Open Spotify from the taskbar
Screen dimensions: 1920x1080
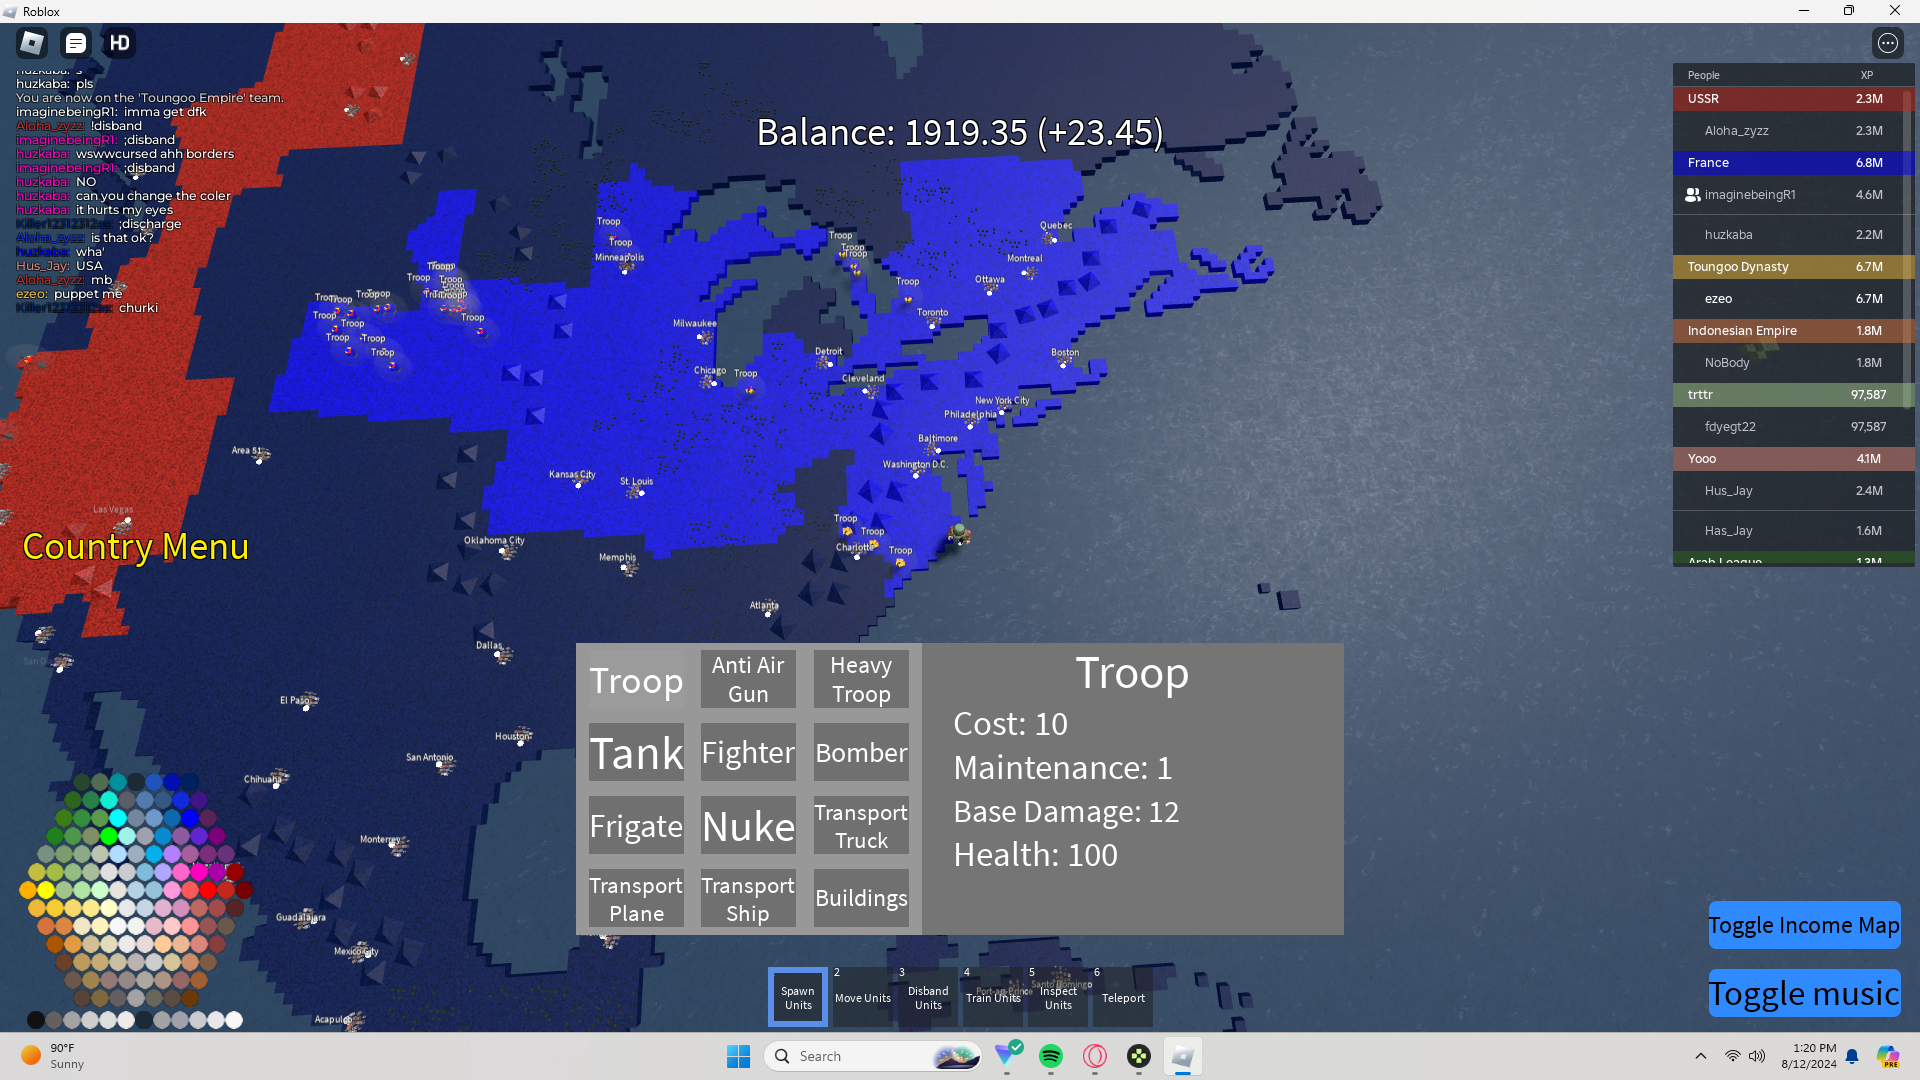1051,1056
